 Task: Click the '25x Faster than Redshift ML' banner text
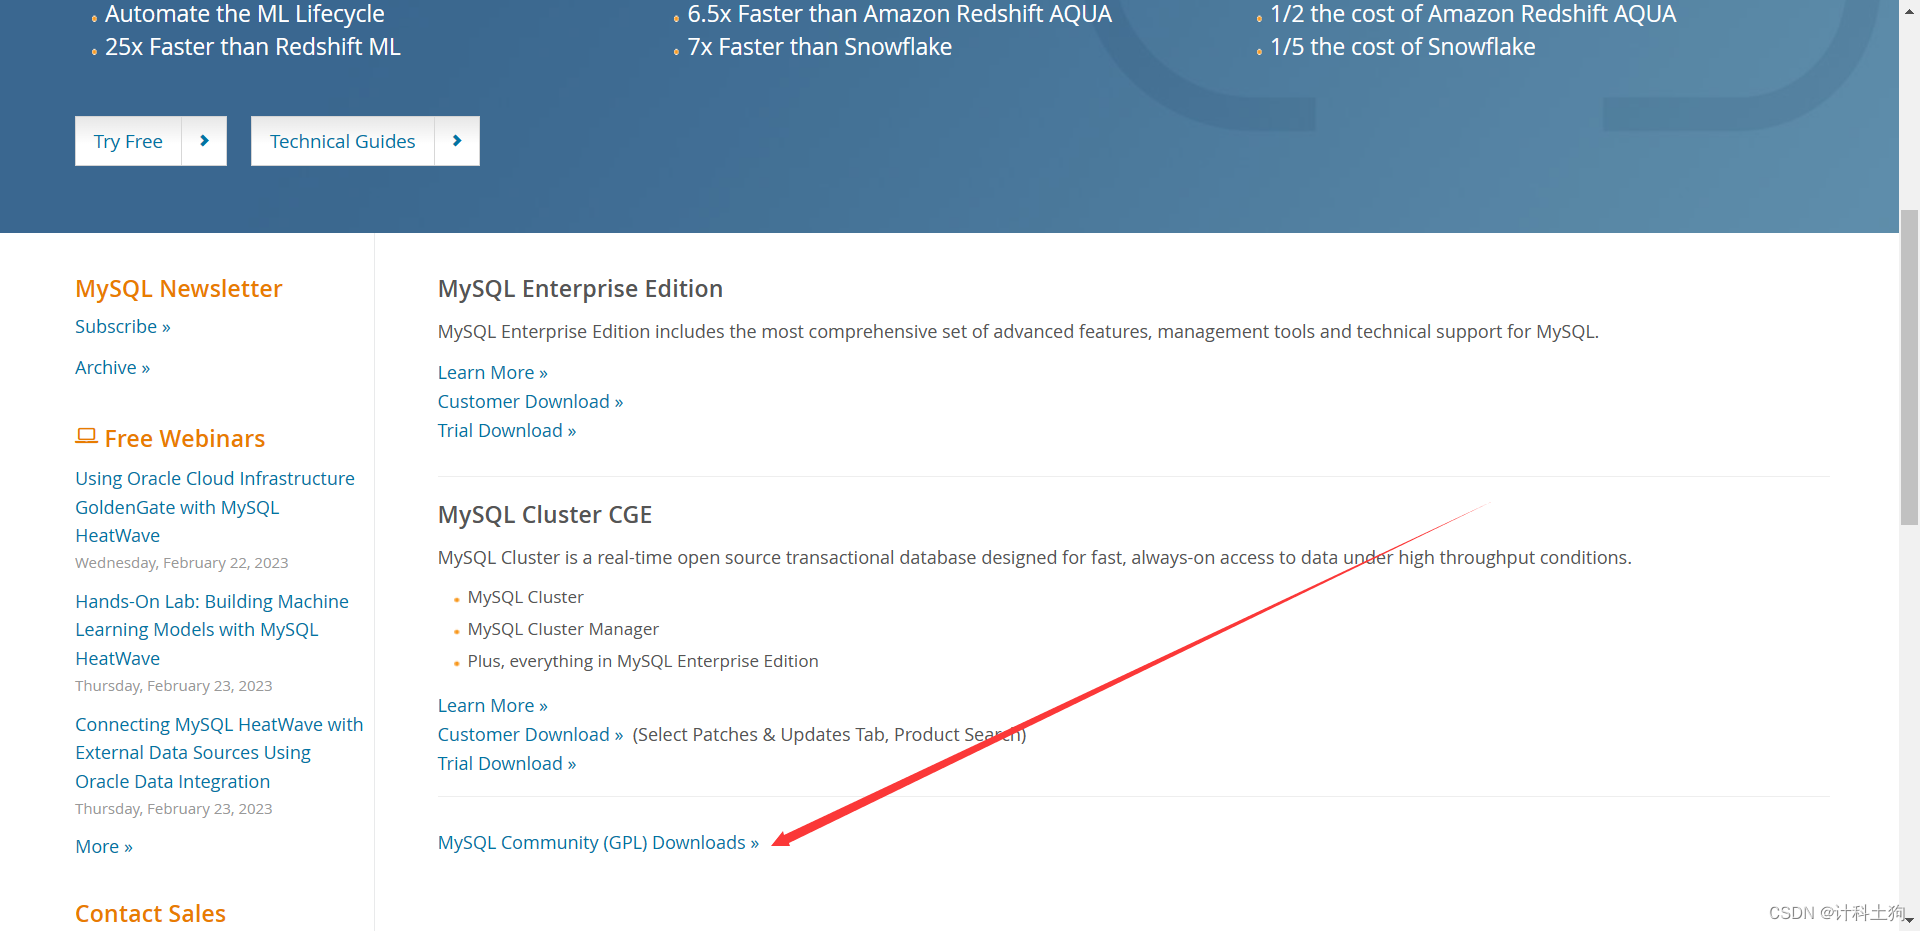(x=253, y=47)
